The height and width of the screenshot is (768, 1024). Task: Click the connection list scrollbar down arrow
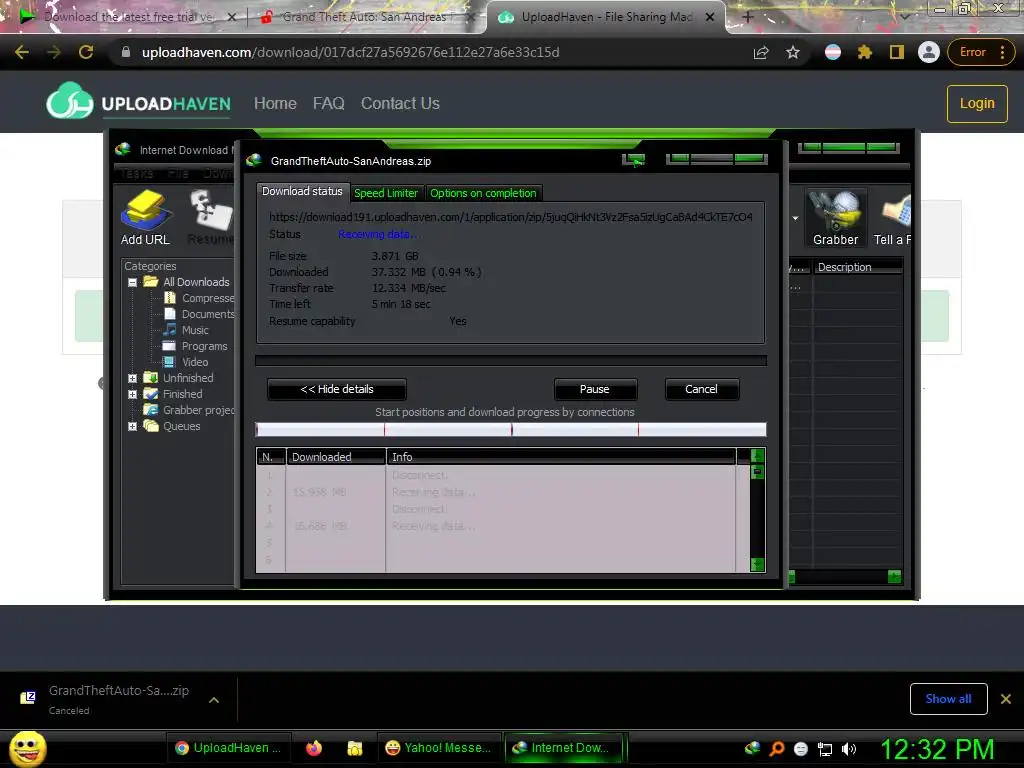click(x=758, y=565)
